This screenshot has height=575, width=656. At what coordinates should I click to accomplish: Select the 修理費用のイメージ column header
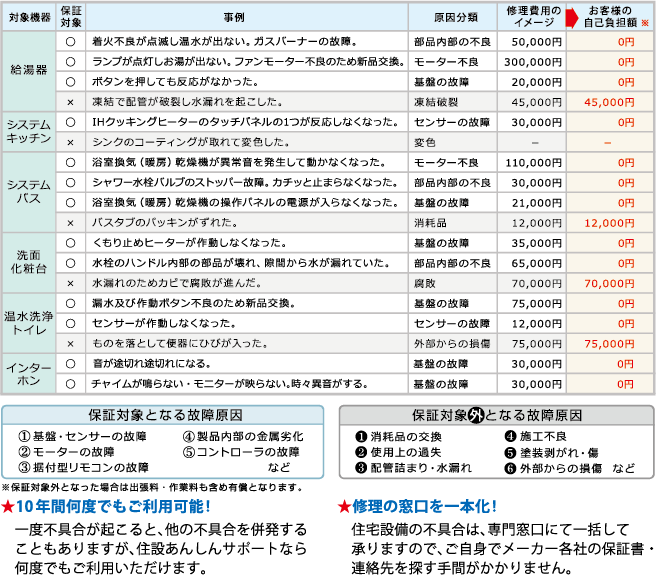532,17
